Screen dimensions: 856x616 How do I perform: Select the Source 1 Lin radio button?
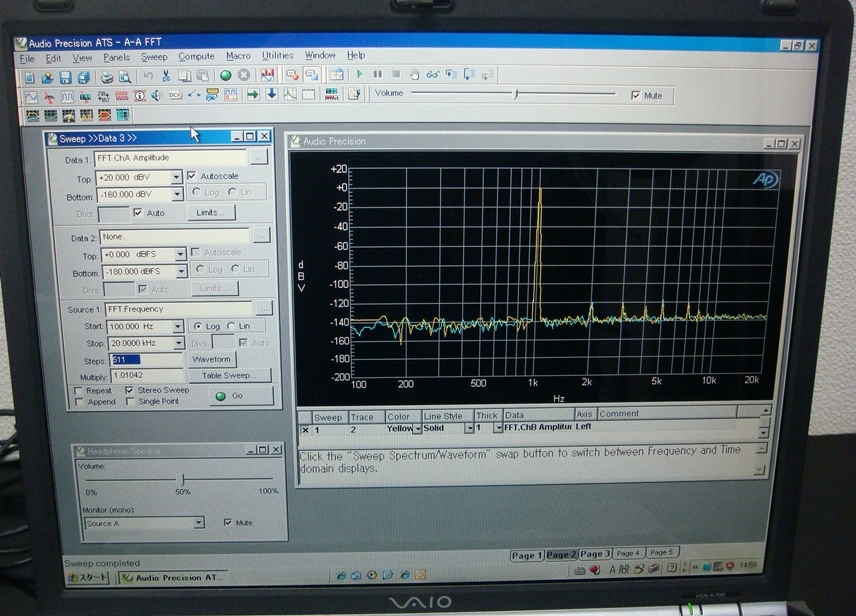pos(230,326)
